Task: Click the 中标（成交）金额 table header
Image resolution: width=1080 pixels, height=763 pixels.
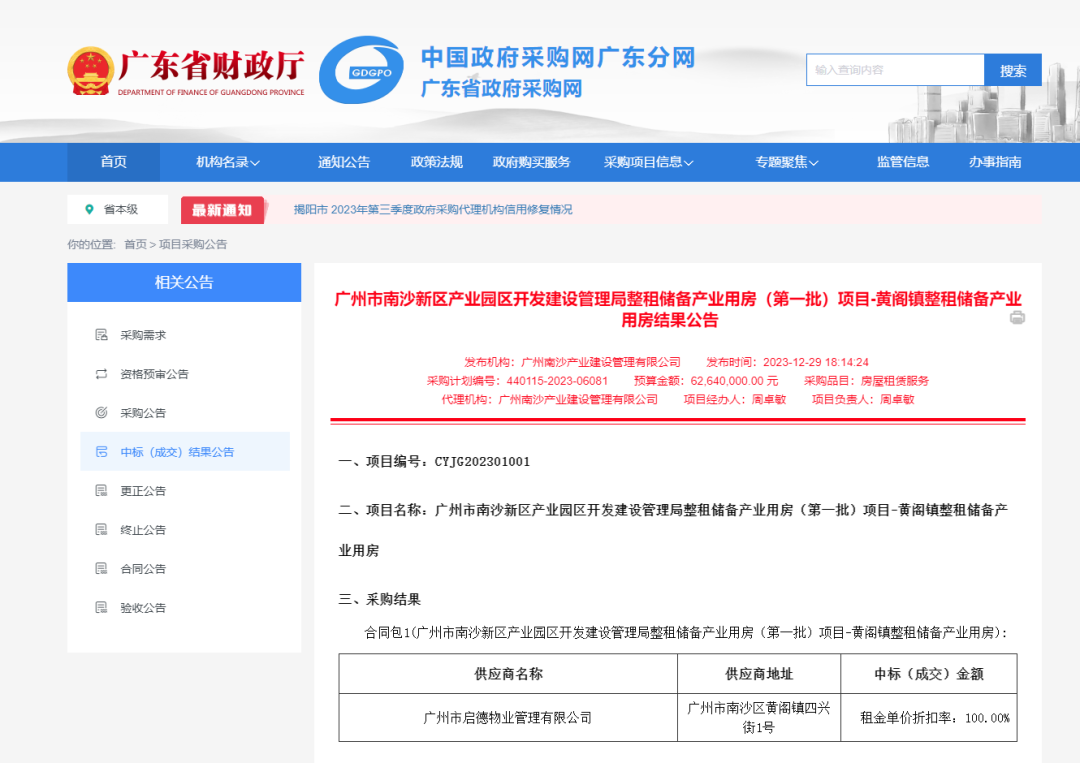Action: 929,673
